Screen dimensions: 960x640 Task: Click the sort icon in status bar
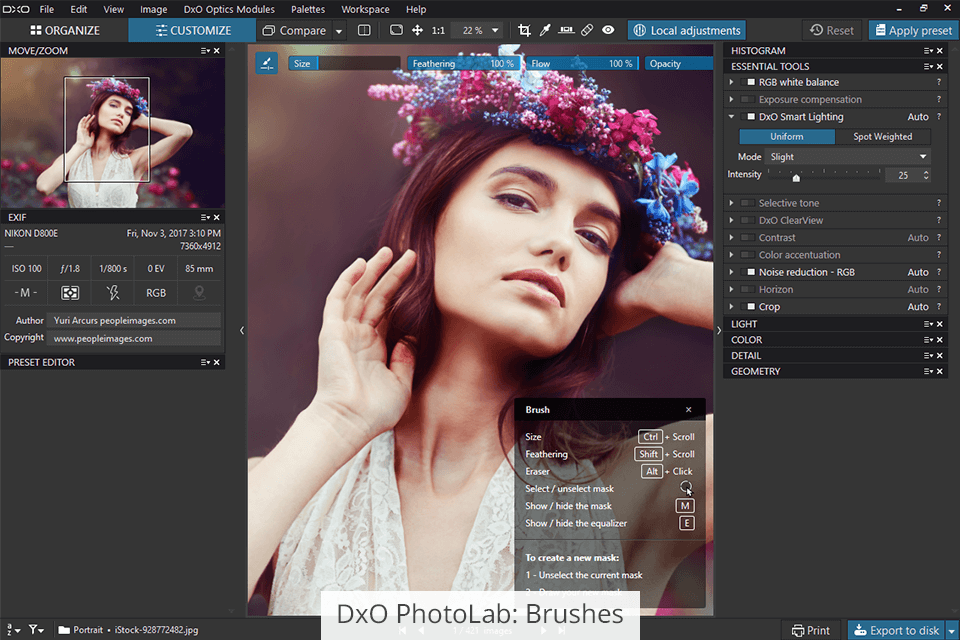point(12,630)
